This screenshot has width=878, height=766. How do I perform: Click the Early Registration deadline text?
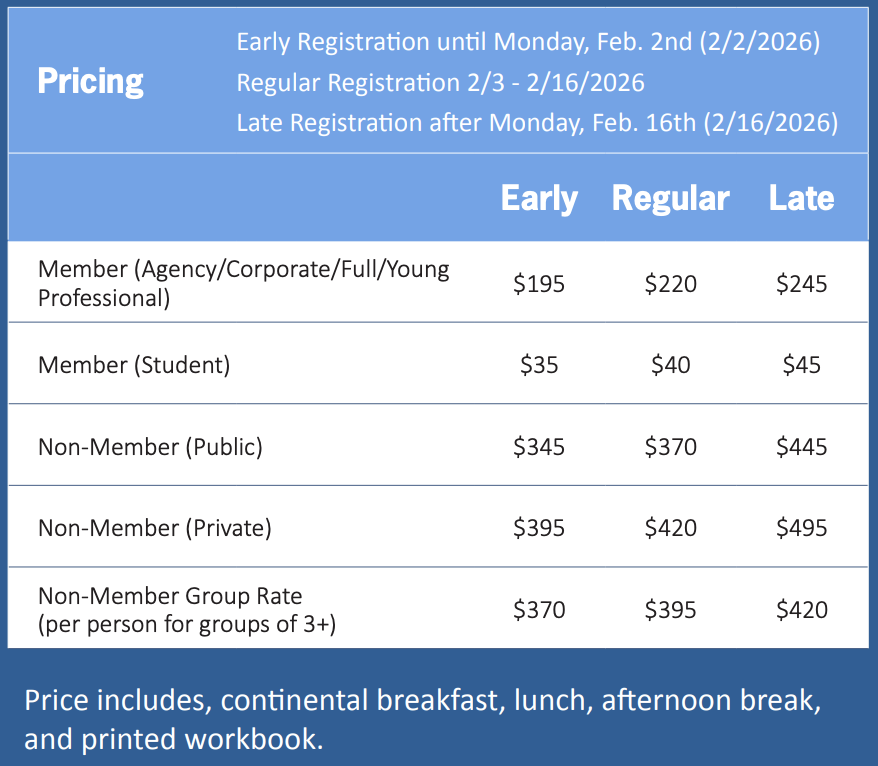(528, 43)
